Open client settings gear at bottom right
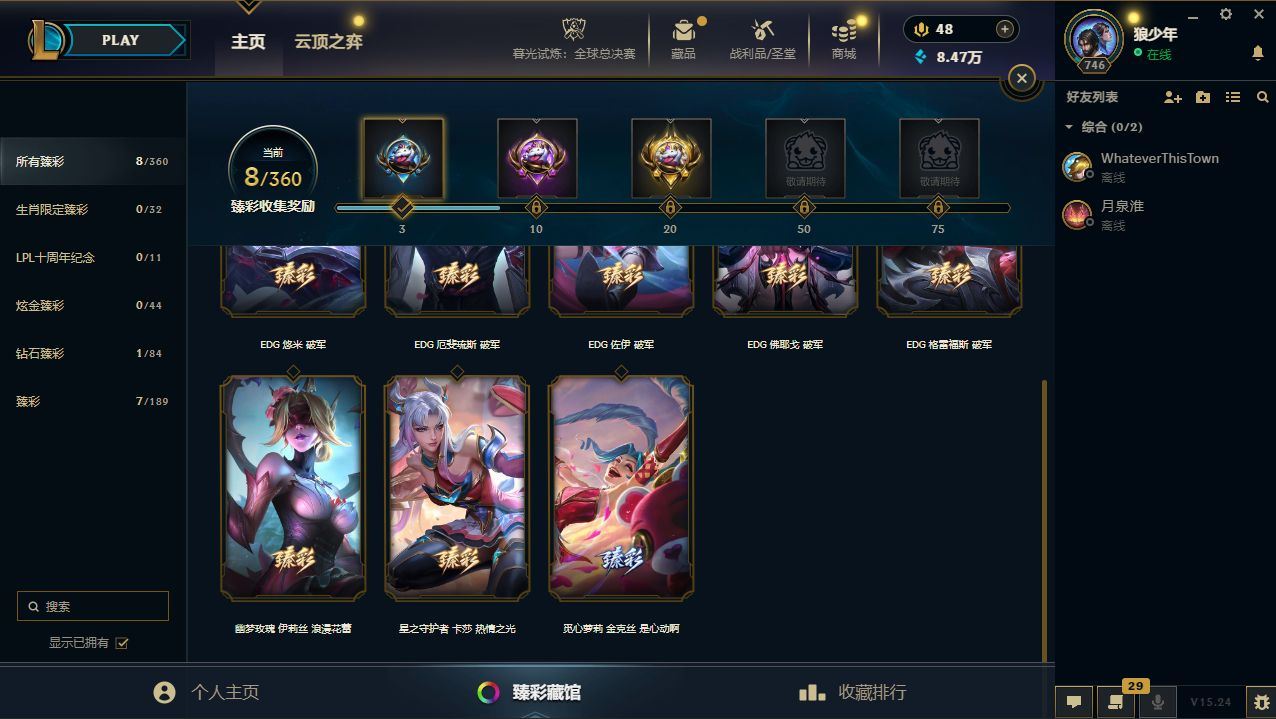1276x719 pixels. 1260,702
